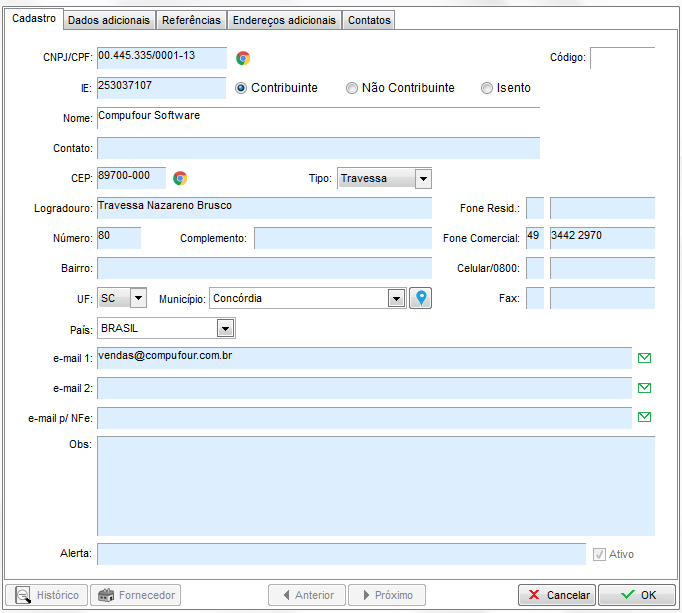Image resolution: width=682 pixels, height=613 pixels.
Task: Select the Contribuinte radio option
Action: coord(241,88)
